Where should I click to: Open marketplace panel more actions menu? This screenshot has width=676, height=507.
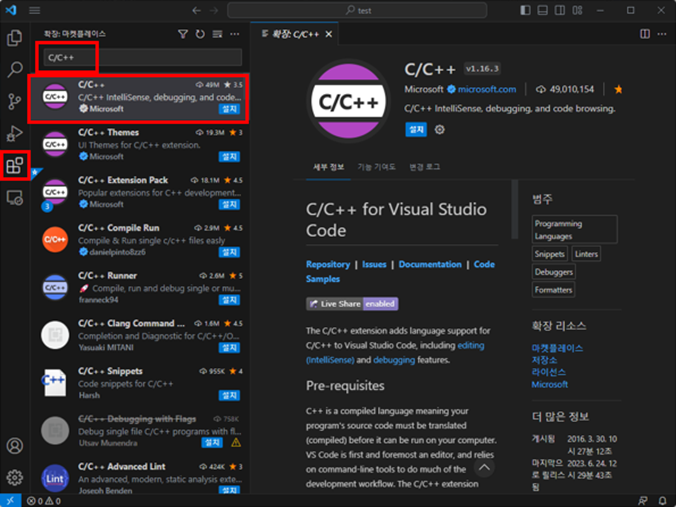[235, 34]
